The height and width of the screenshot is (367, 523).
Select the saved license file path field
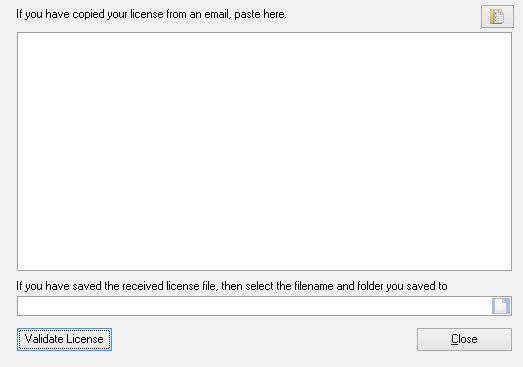254,306
